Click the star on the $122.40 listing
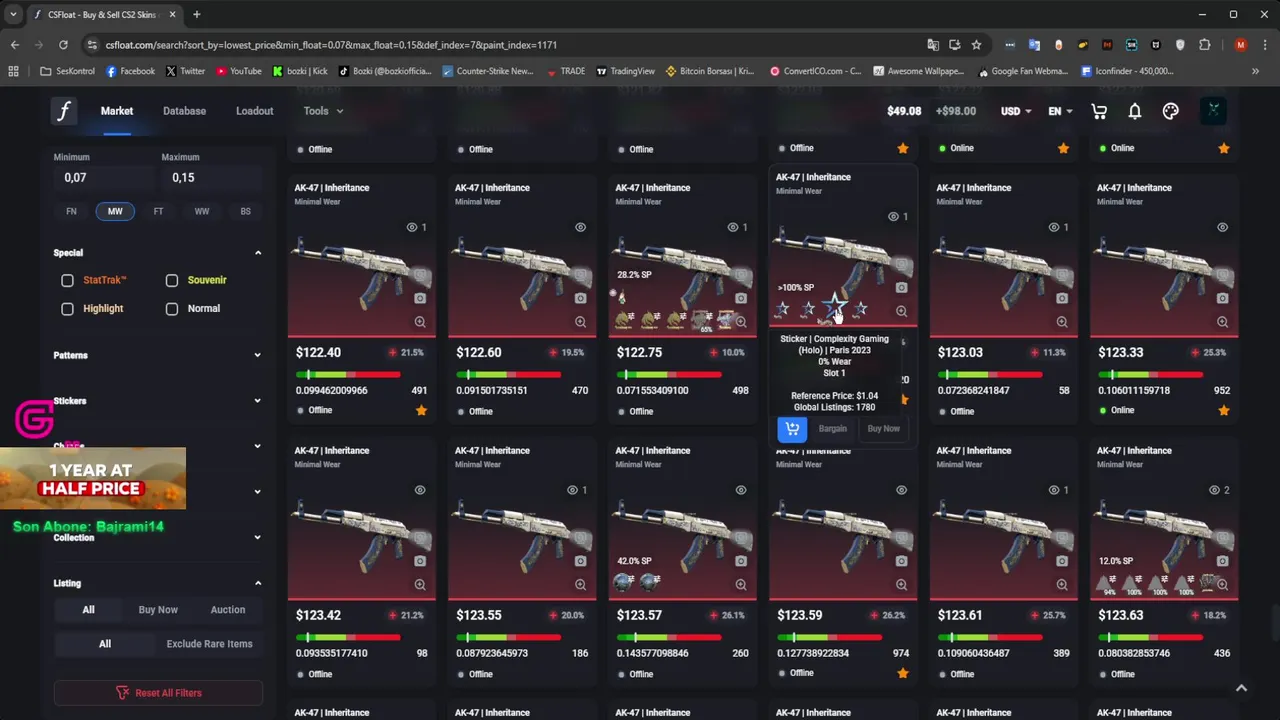The height and width of the screenshot is (720, 1280). pyautogui.click(x=421, y=411)
